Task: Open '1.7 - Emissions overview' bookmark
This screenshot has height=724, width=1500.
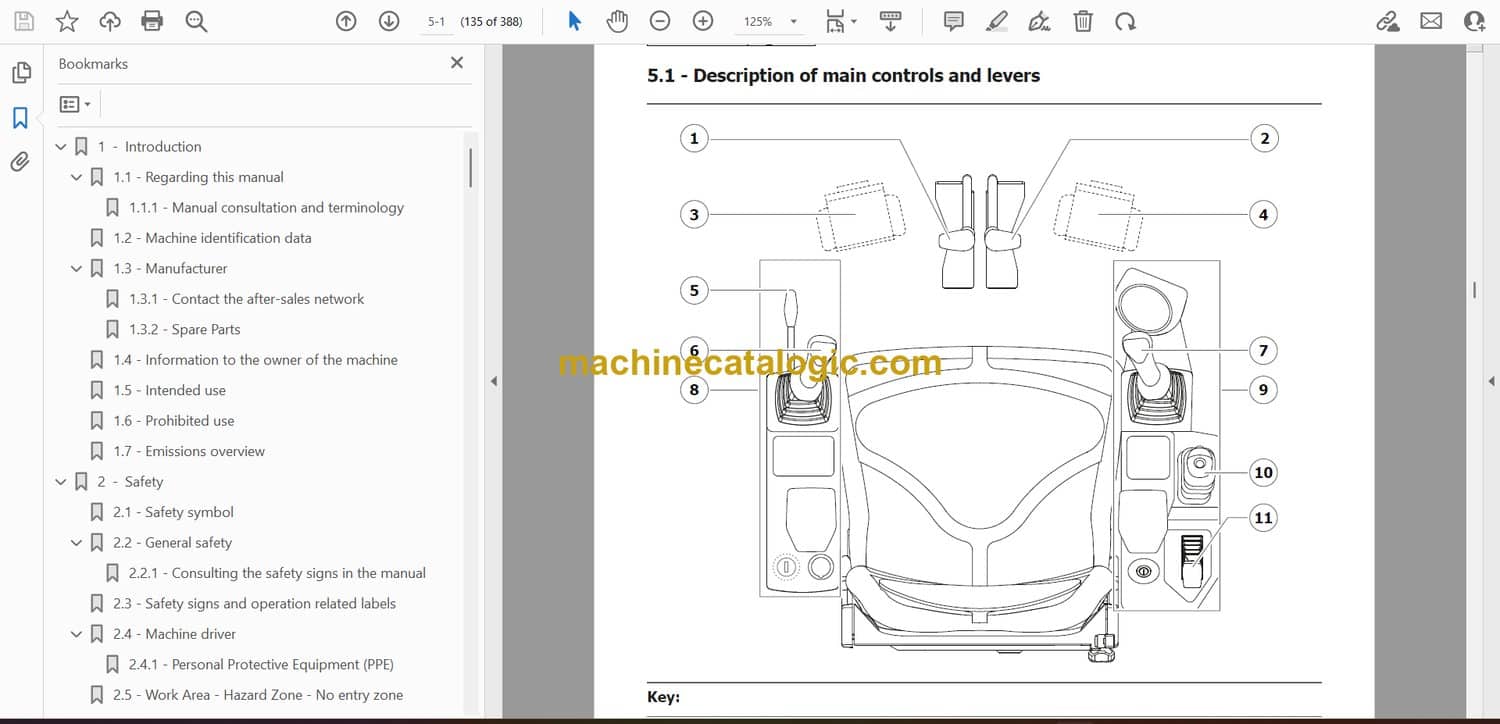Action: 189,452
